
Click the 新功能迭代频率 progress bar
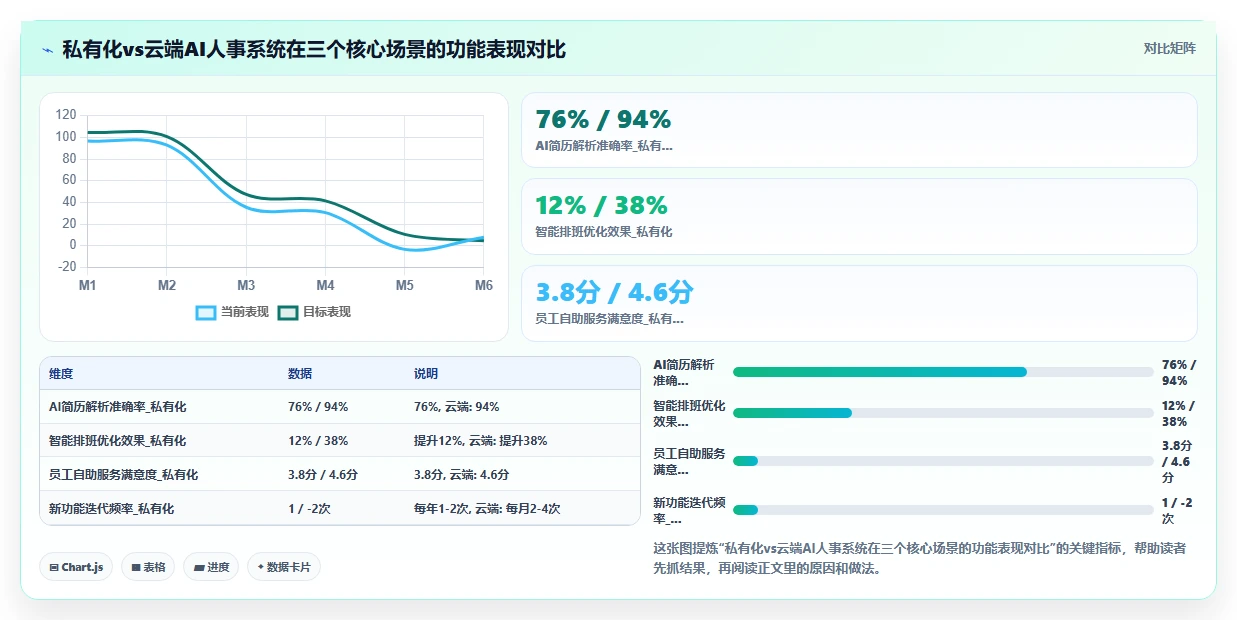tap(943, 510)
